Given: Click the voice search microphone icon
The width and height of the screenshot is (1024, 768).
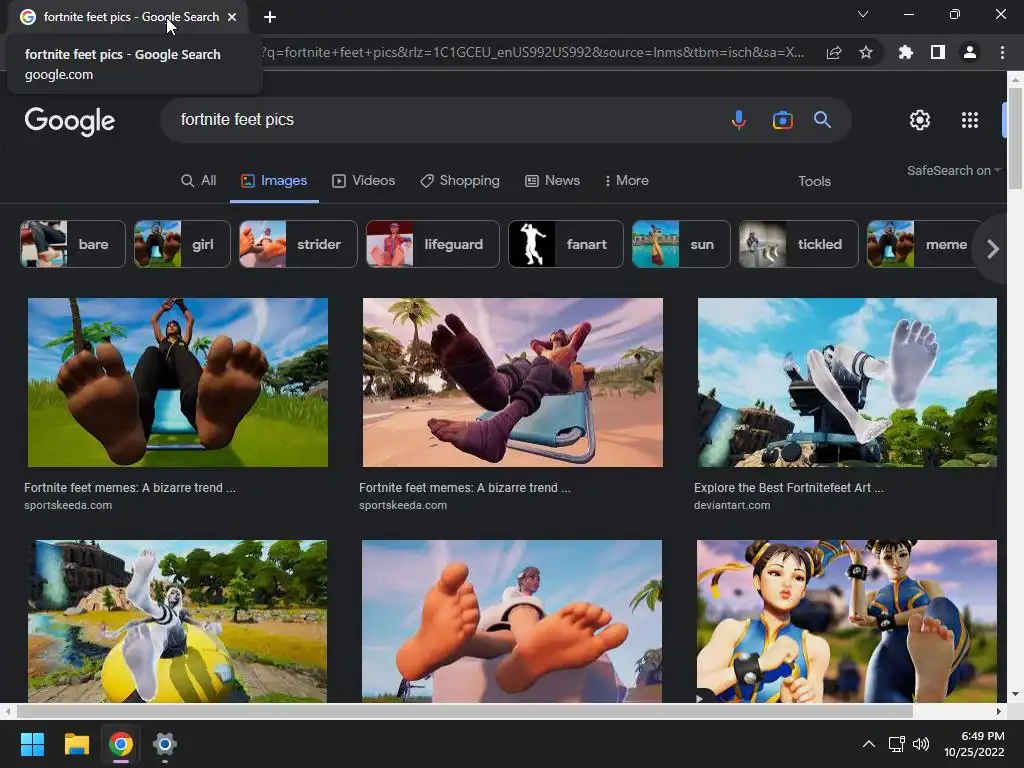Looking at the screenshot, I should point(739,120).
